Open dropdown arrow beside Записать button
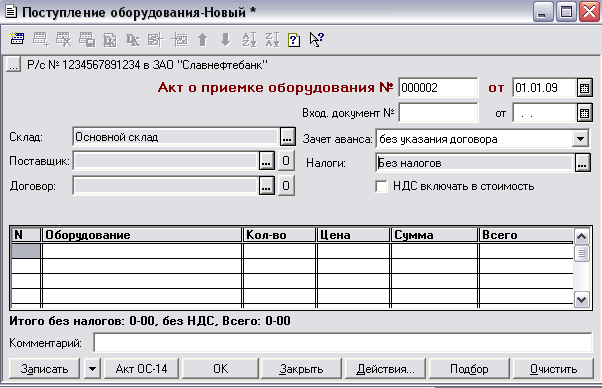Image resolution: width=602 pixels, height=388 pixels. [92, 369]
